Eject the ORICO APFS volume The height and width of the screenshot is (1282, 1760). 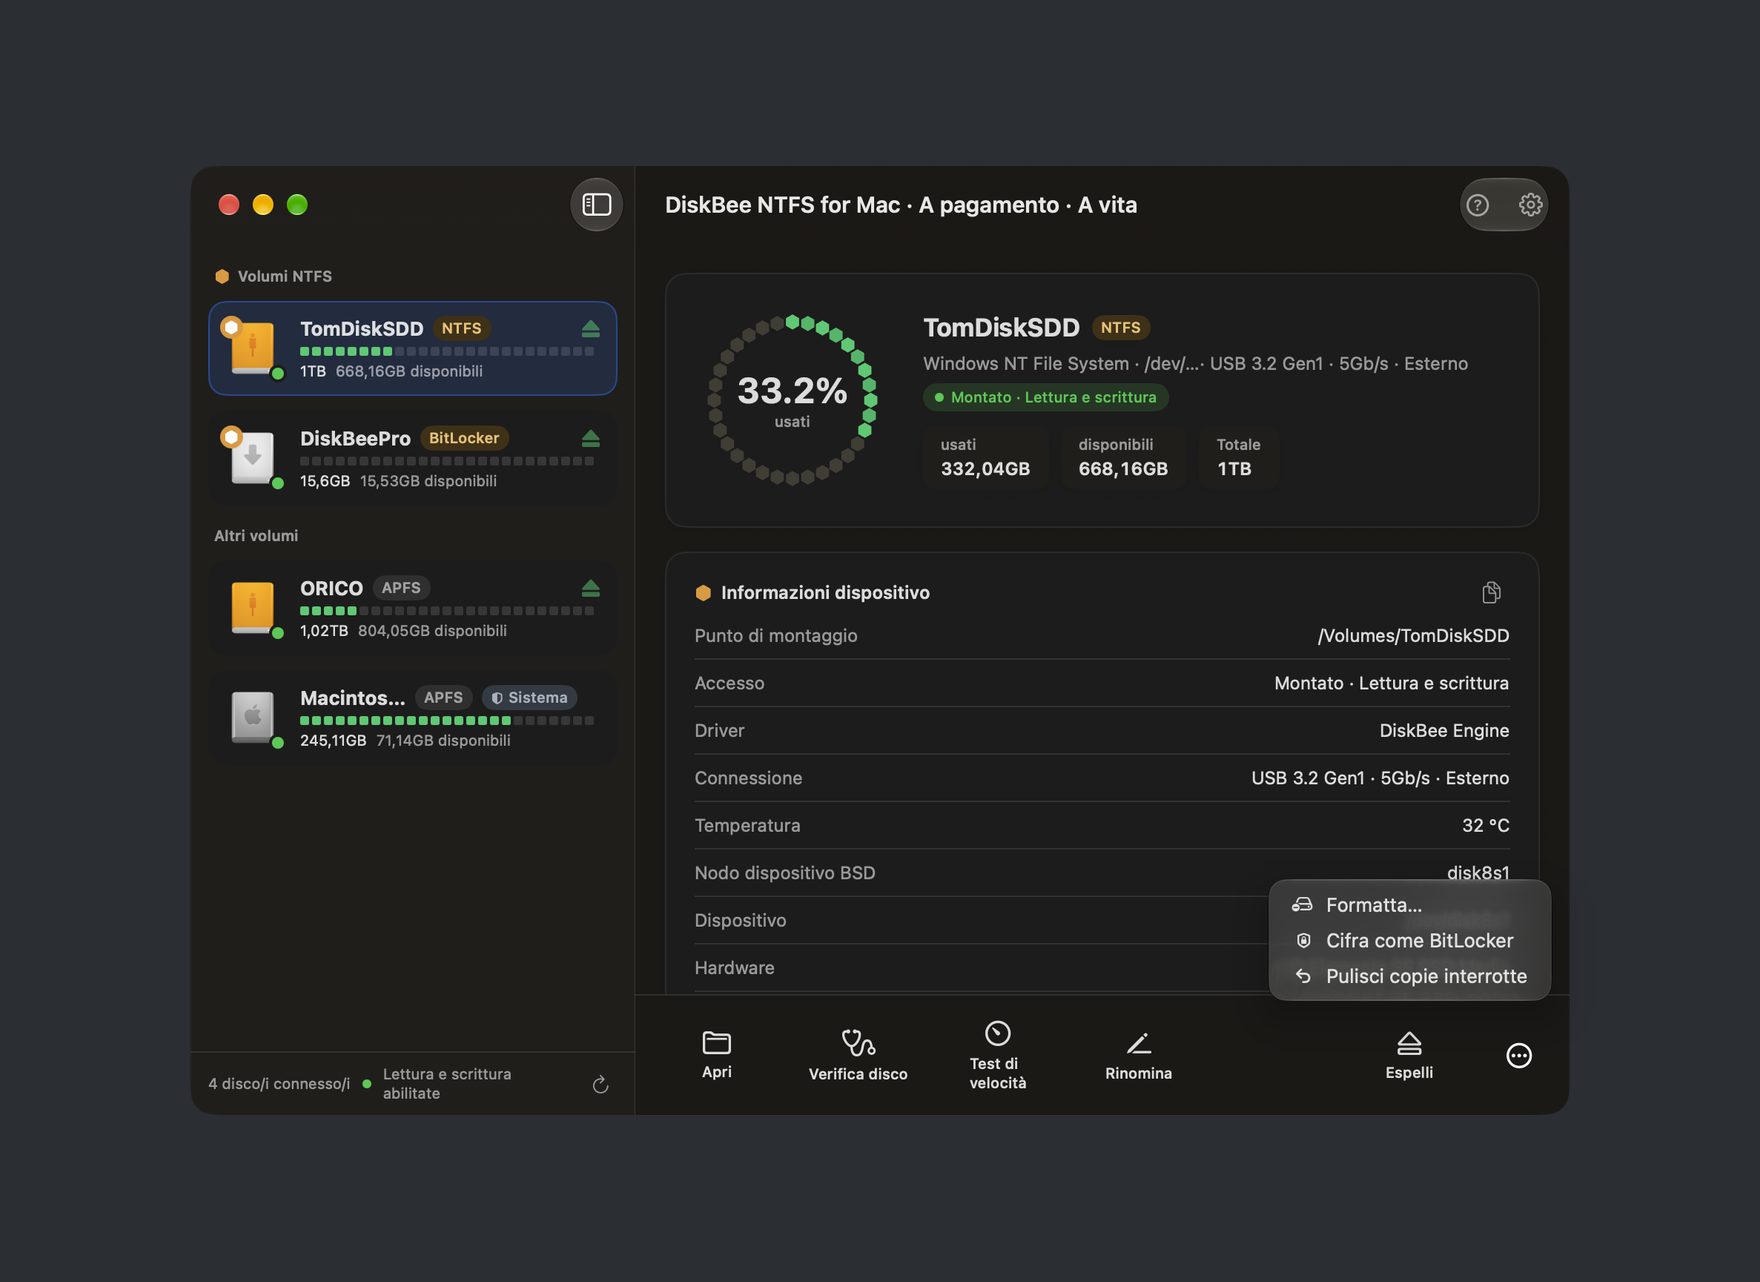point(590,588)
